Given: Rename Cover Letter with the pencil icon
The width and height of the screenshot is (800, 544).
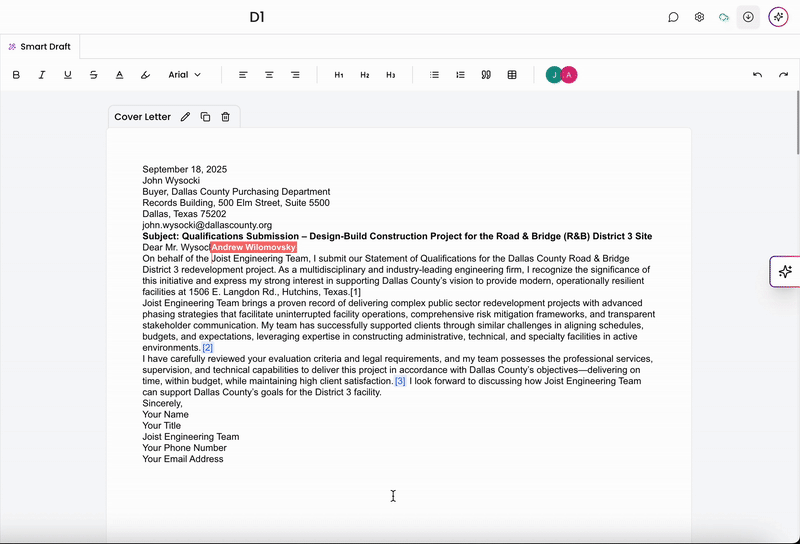Looking at the screenshot, I should tap(185, 117).
